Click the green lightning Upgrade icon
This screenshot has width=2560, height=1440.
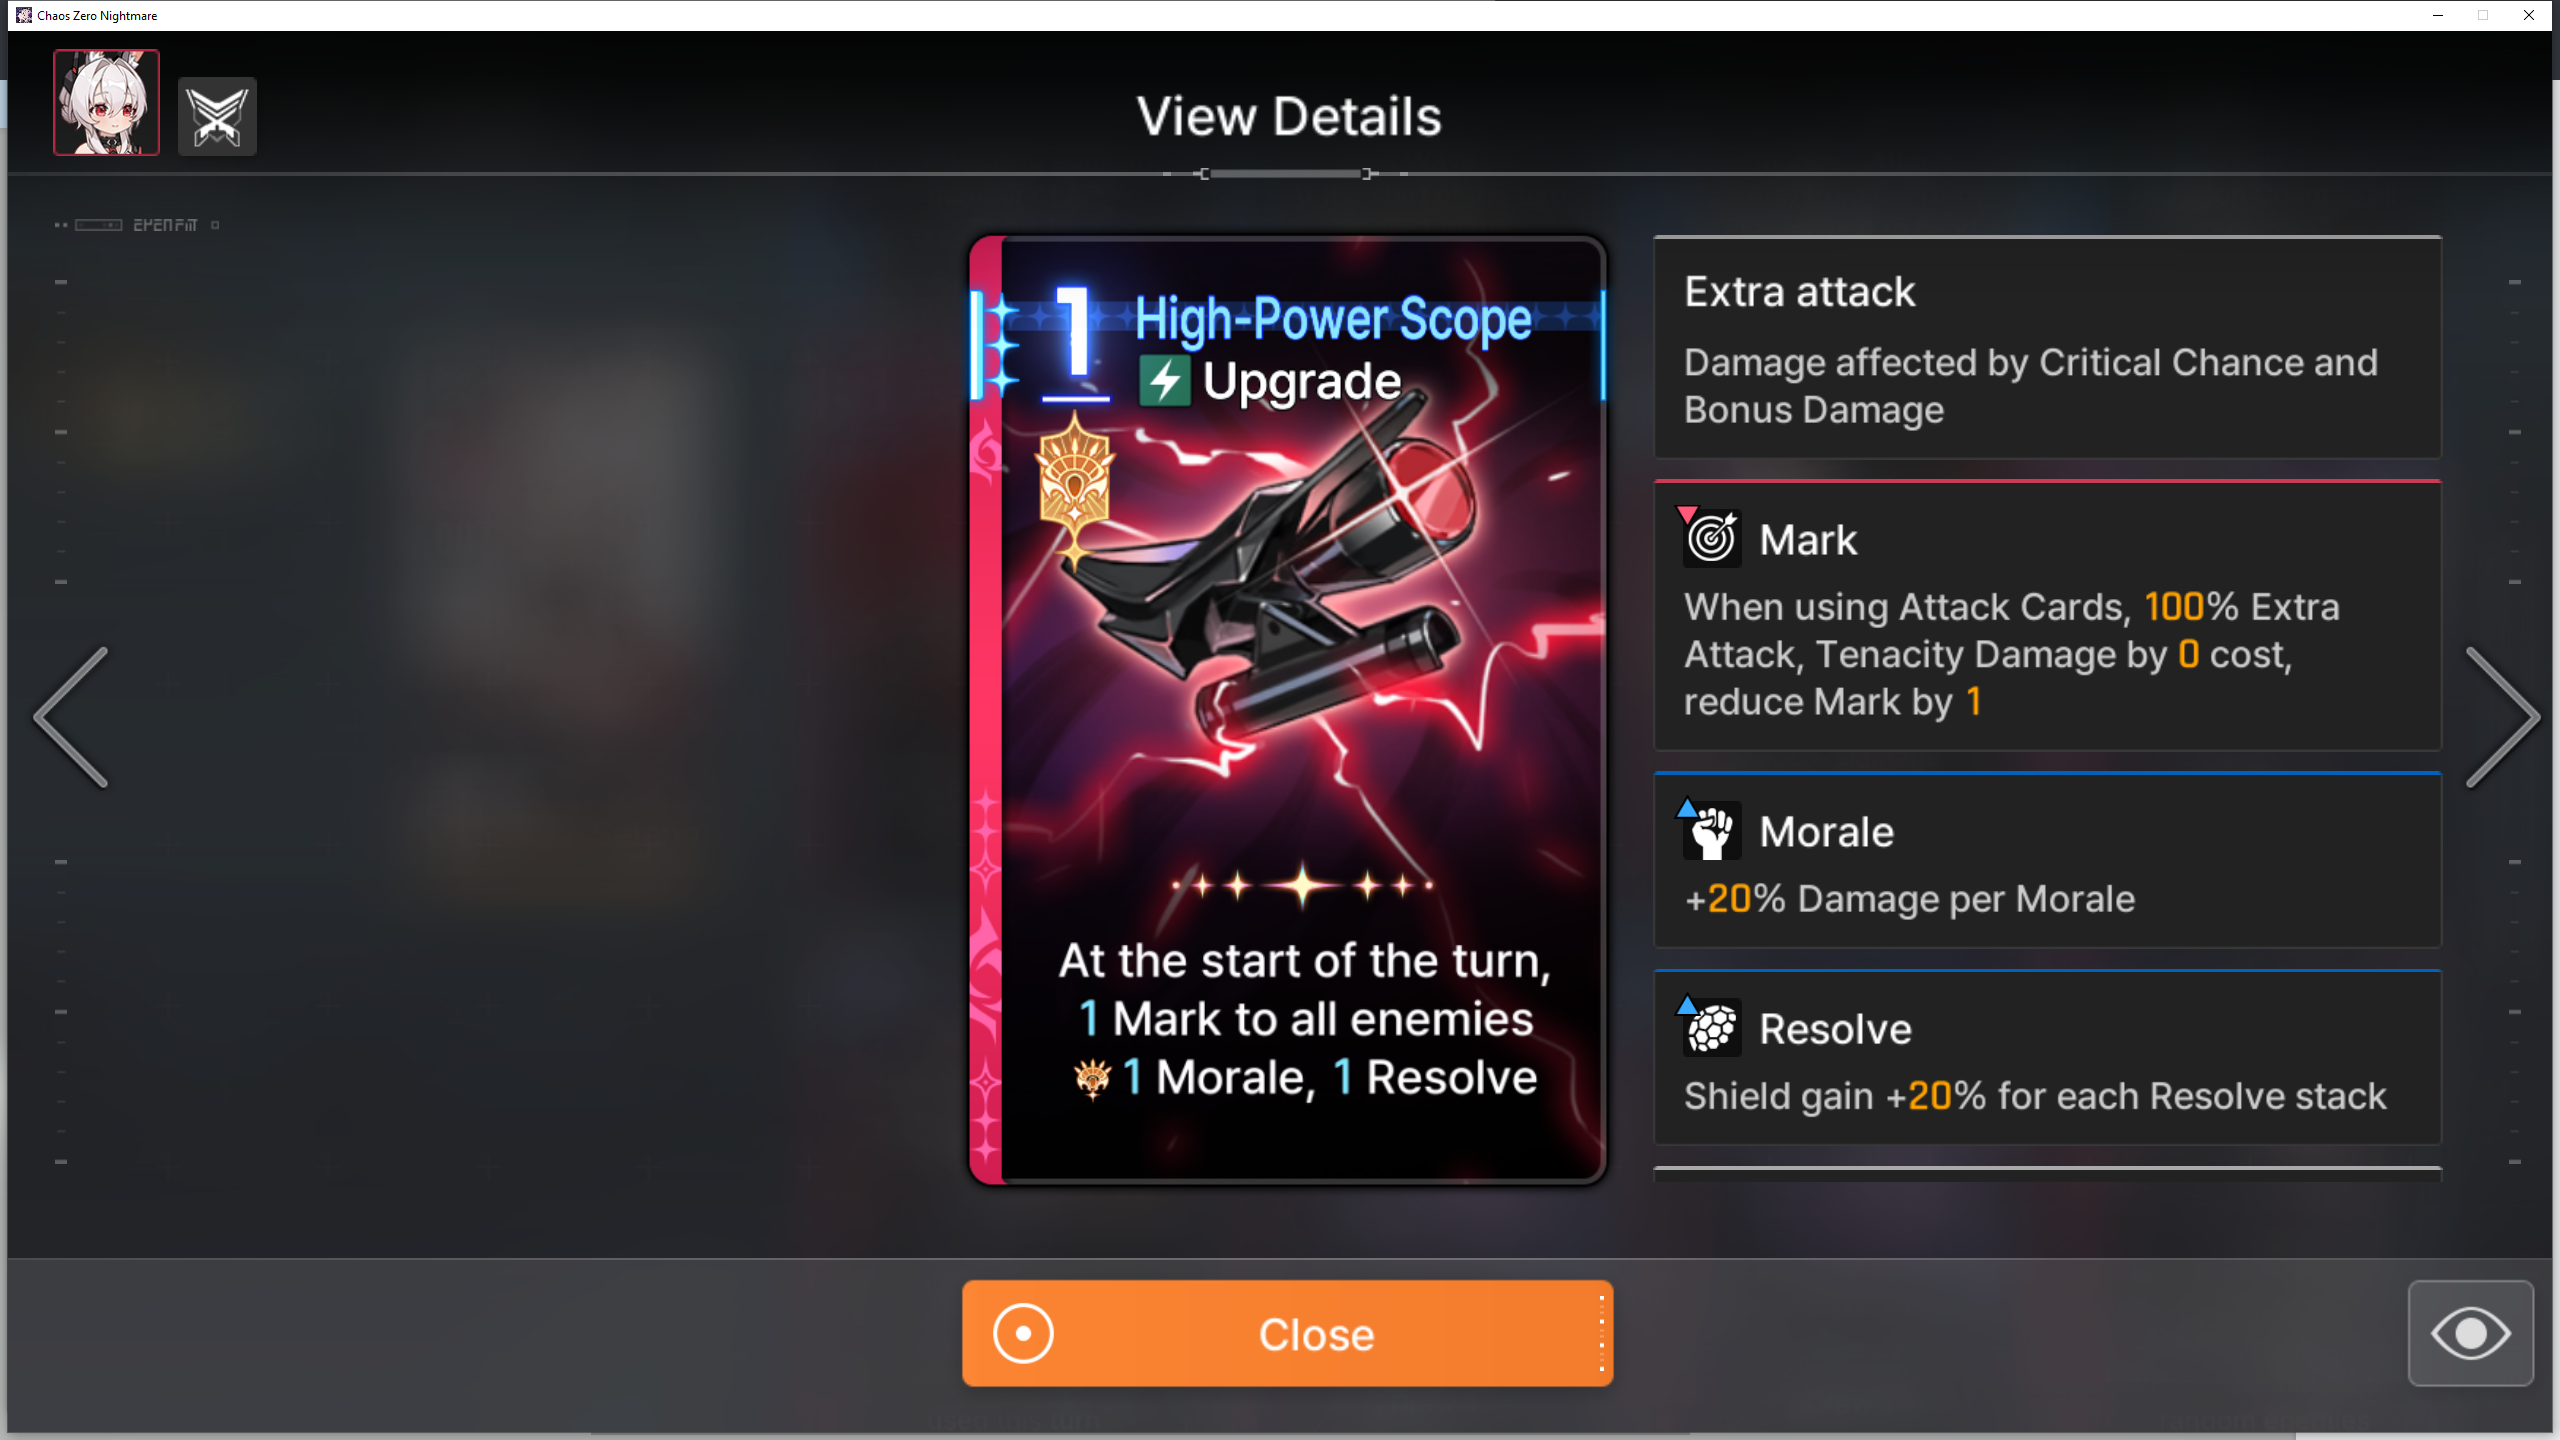1165,381
